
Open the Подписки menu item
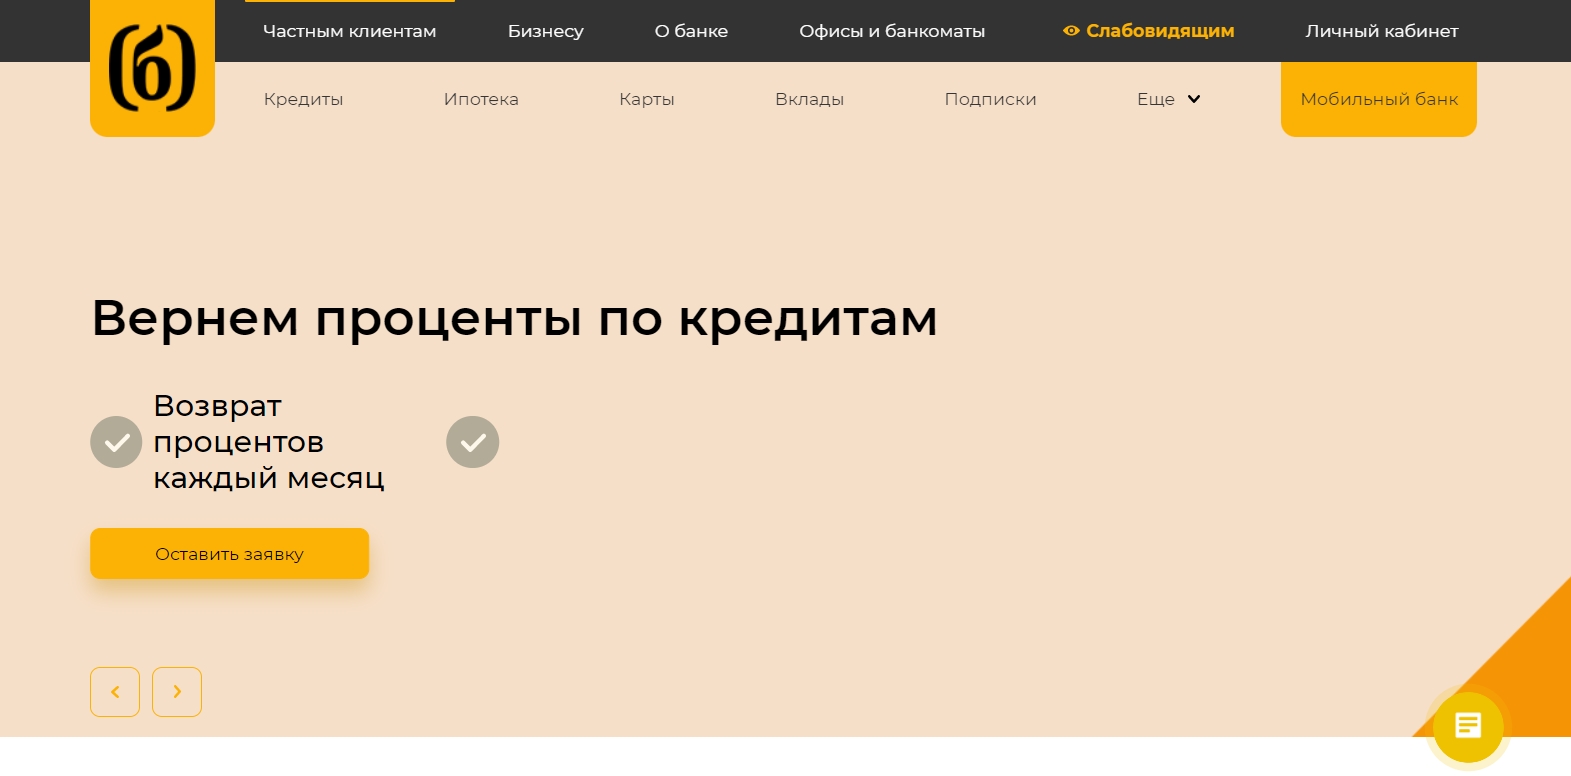(x=991, y=99)
